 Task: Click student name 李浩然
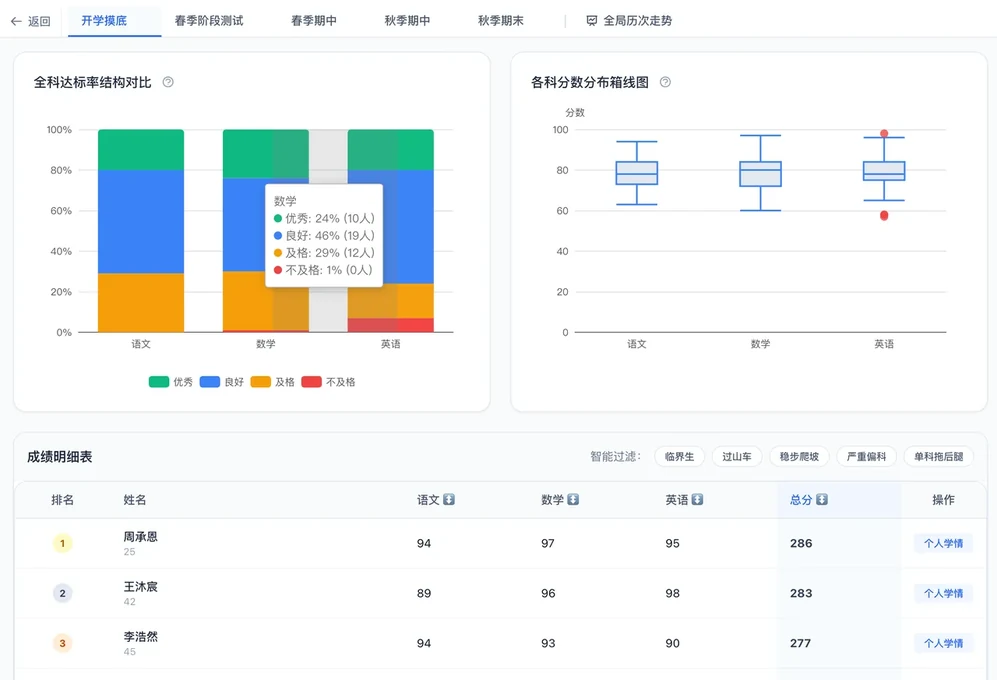(141, 636)
